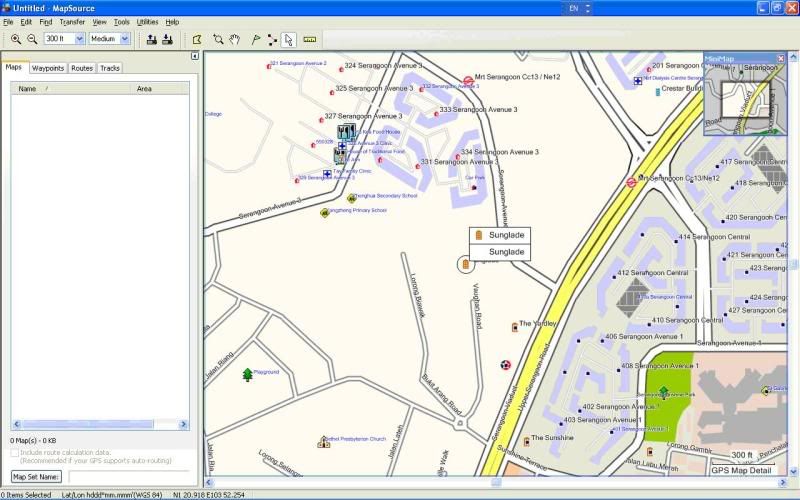The width and height of the screenshot is (800, 500).
Task: Click map vertical scrollbar down arrow
Action: click(793, 472)
